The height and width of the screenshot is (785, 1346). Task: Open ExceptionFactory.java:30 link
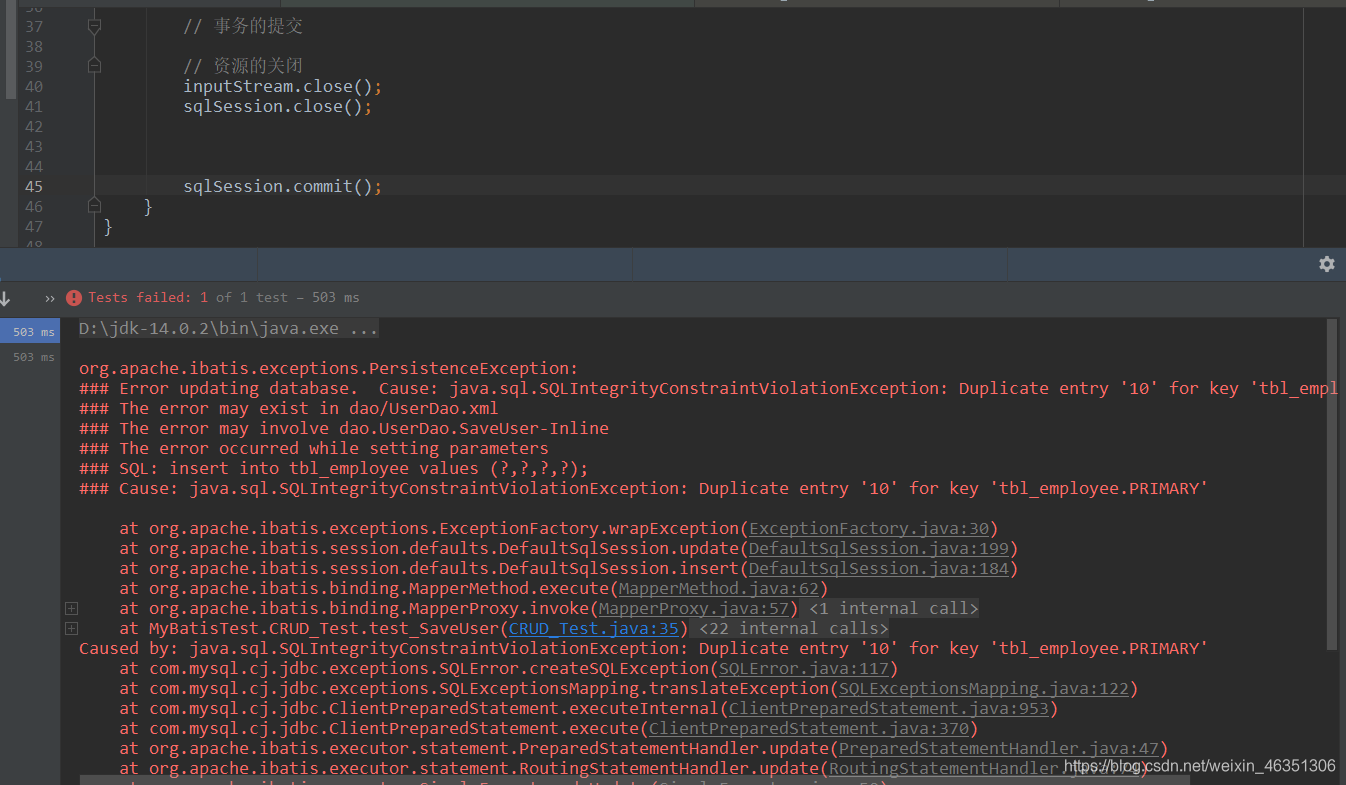tap(869, 528)
